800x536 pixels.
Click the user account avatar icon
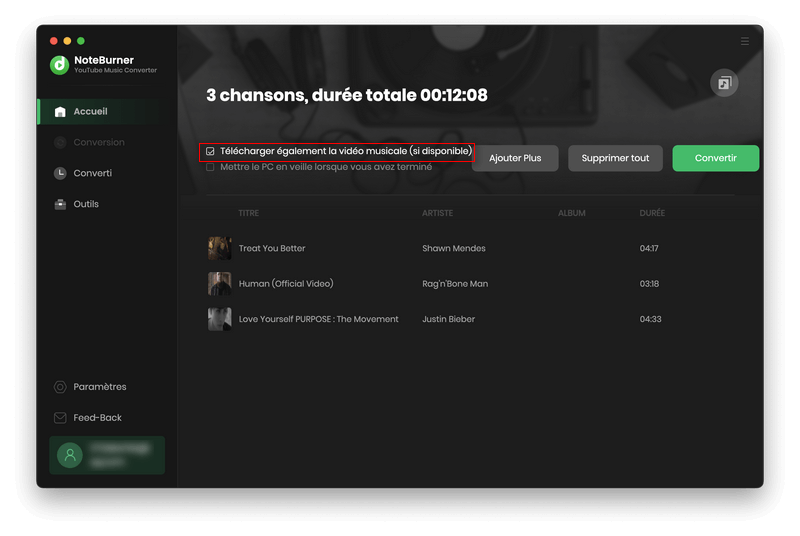[70, 455]
